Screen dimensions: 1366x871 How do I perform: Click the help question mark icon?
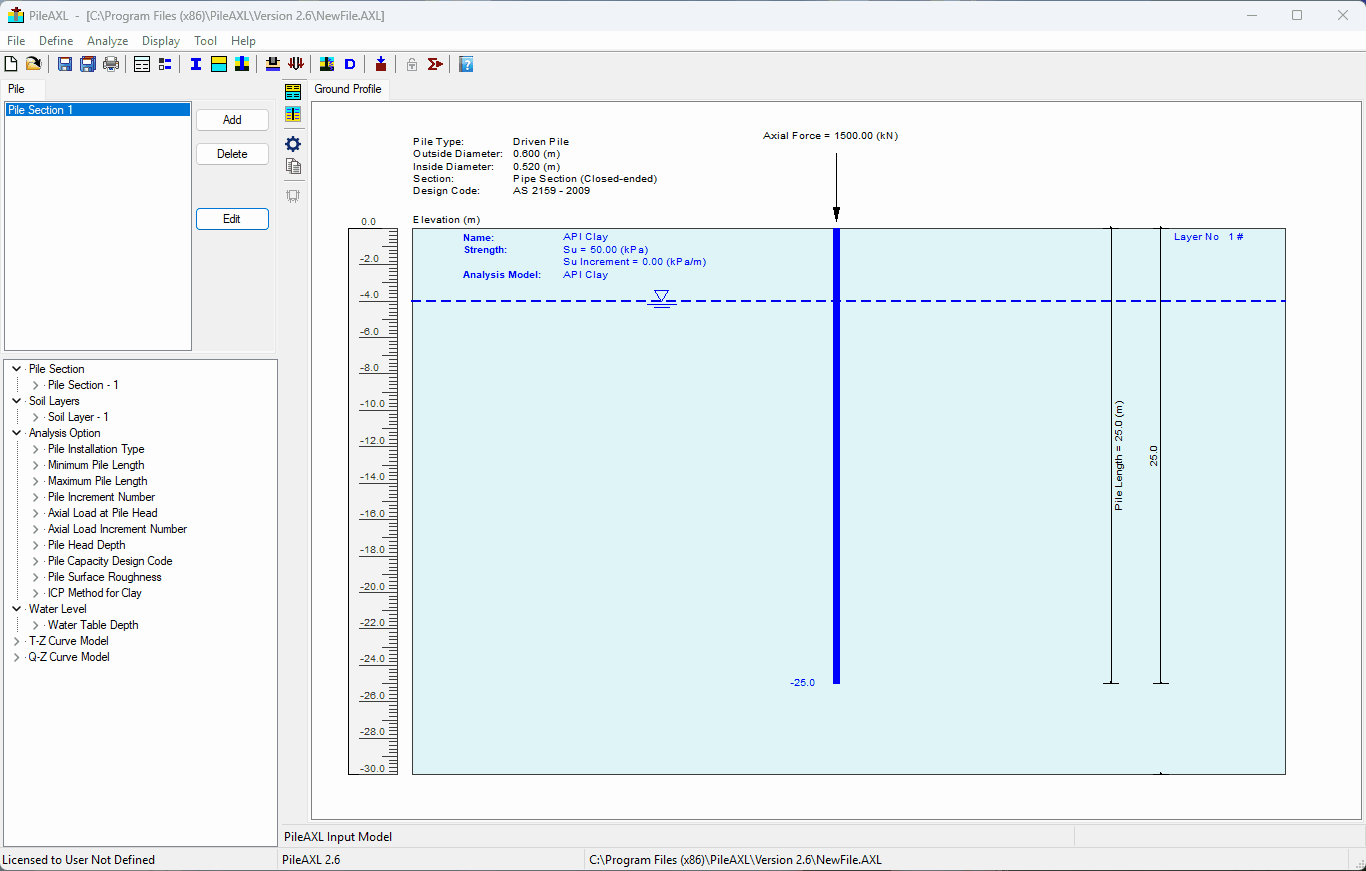click(466, 64)
